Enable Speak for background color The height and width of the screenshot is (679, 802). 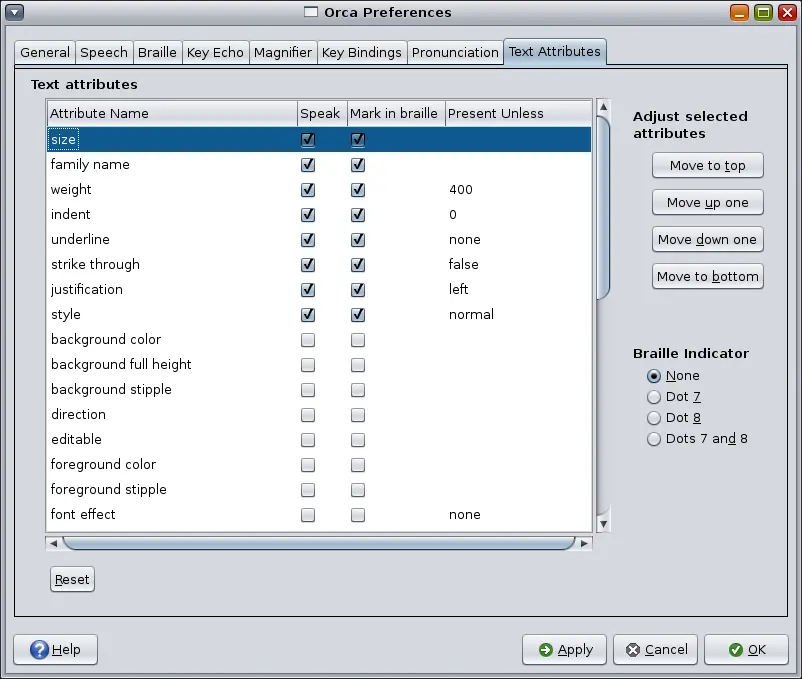(308, 340)
